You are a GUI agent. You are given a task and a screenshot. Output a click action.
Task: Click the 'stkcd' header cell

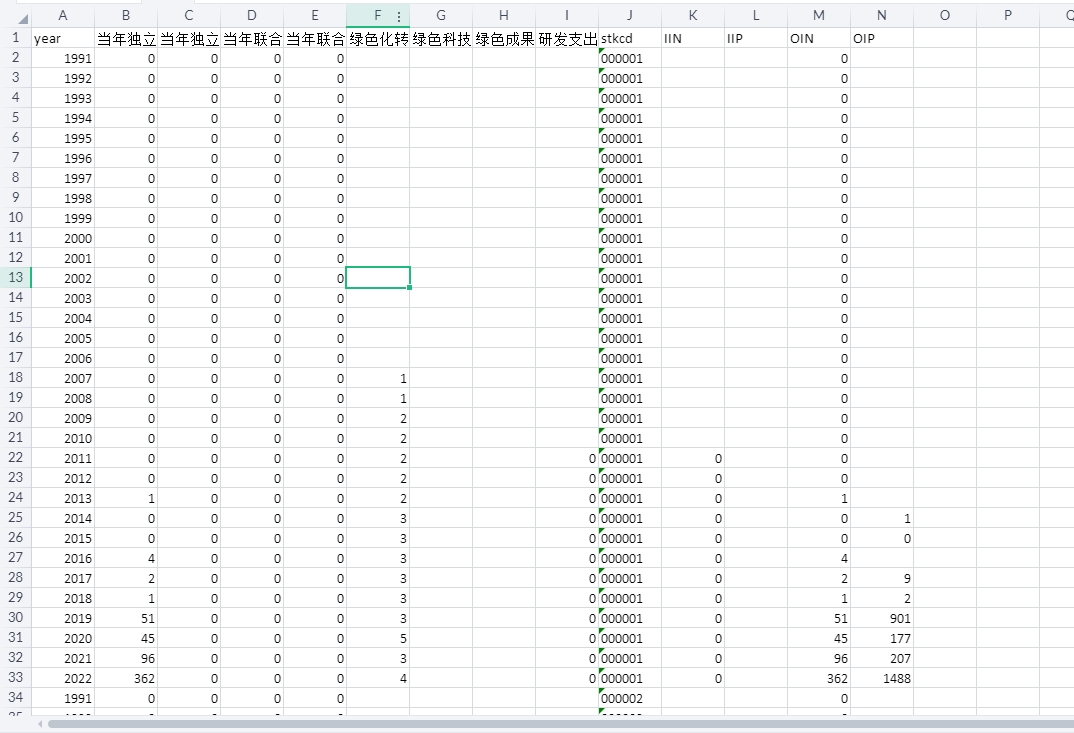629,38
